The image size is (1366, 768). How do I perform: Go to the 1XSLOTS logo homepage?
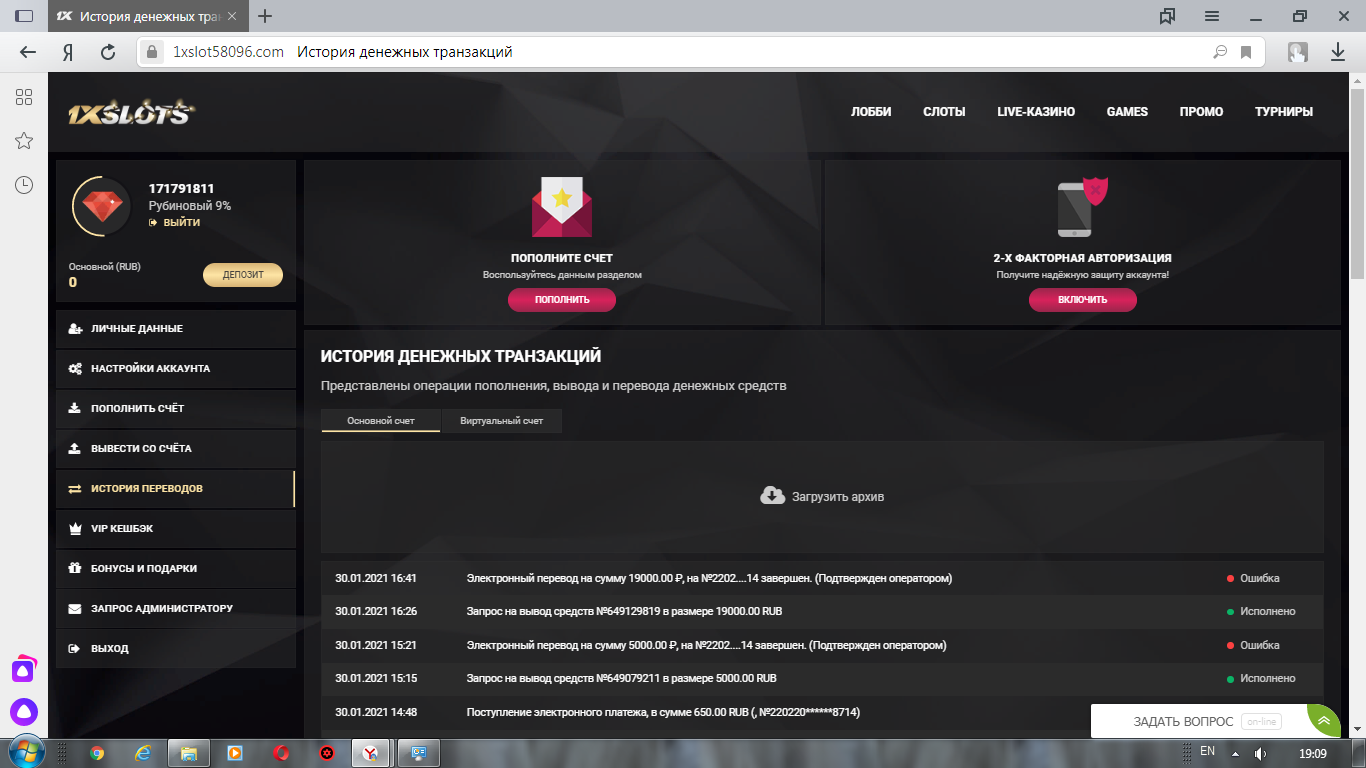point(131,113)
